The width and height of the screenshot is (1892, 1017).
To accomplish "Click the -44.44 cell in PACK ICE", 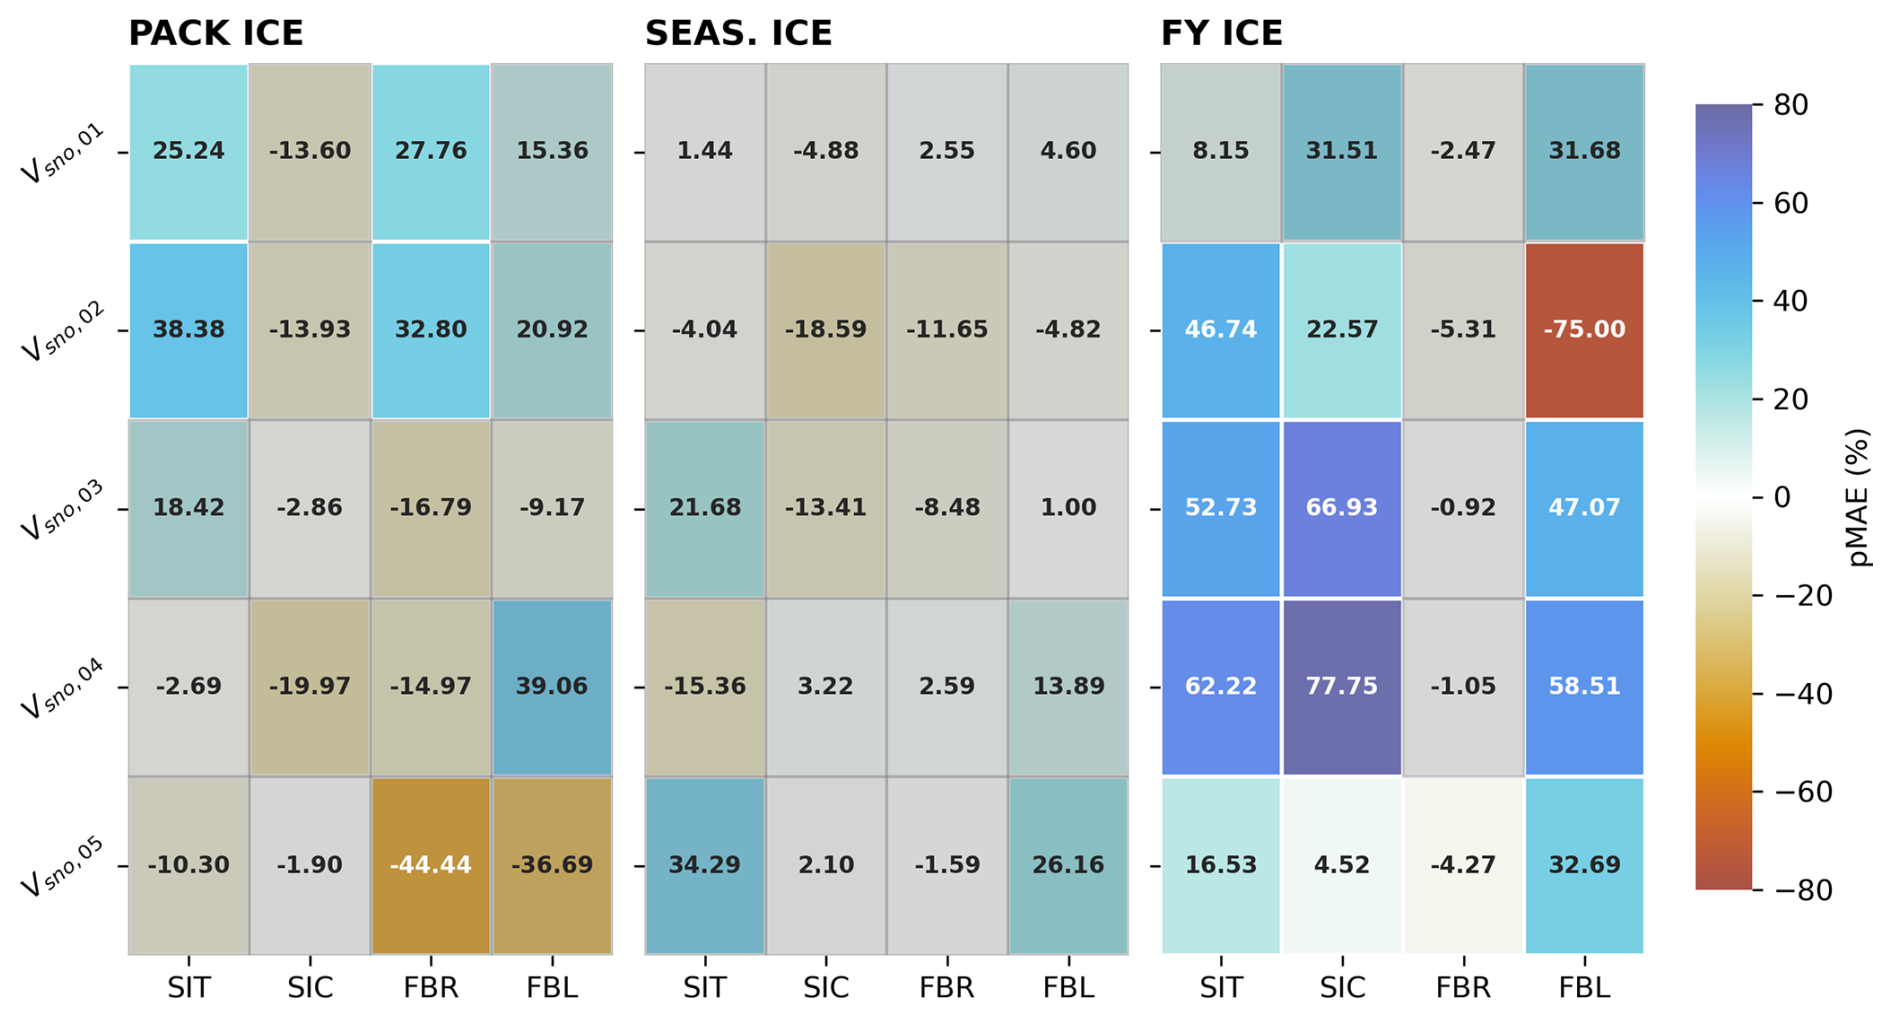I will [430, 865].
